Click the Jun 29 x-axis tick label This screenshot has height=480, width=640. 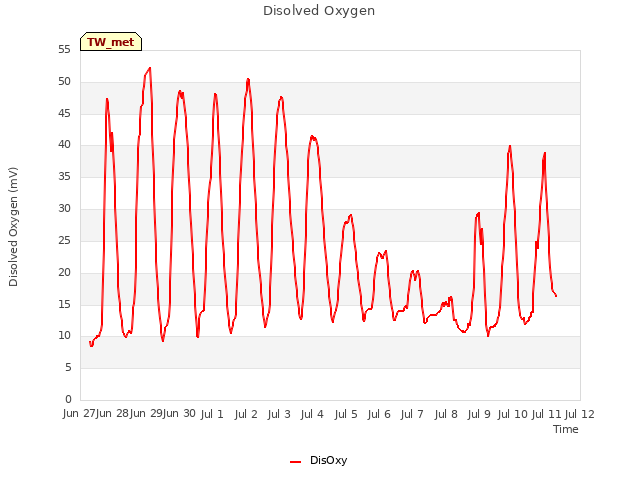click(x=146, y=413)
